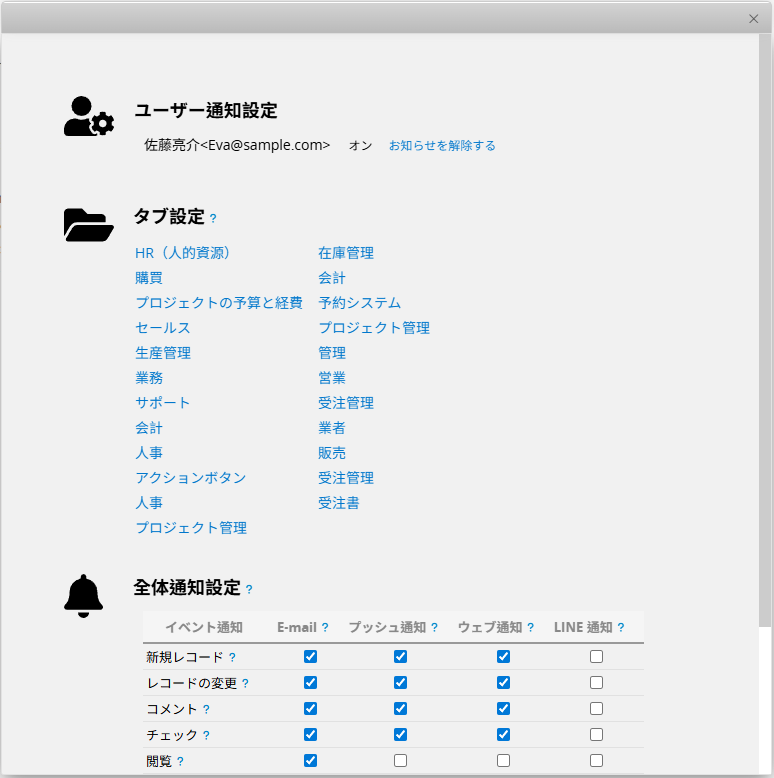Image resolution: width=774 pixels, height=778 pixels.
Task: Open the 受注書 tab link
Action: click(x=339, y=503)
